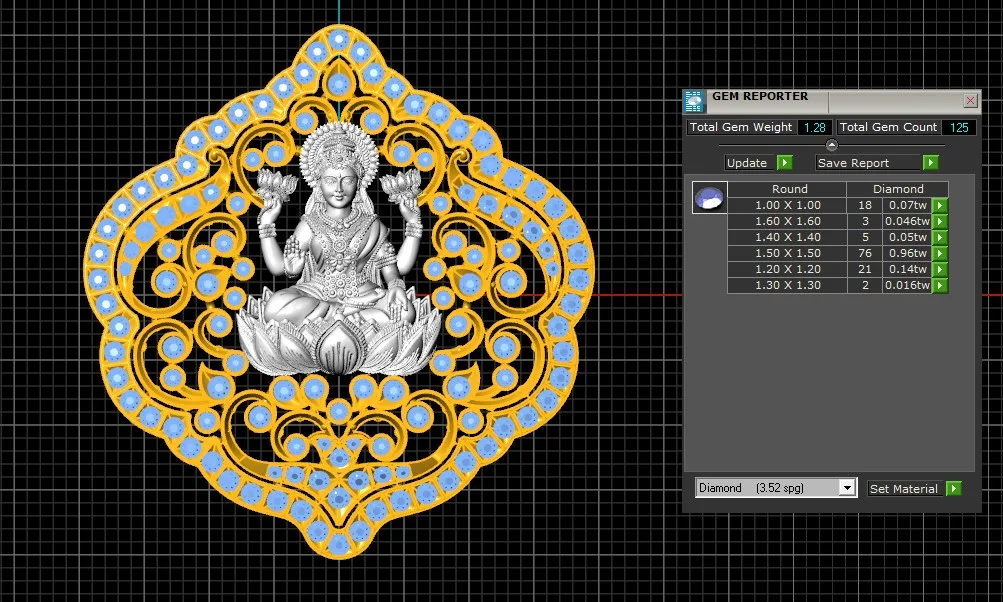1003x602 pixels.
Task: Hit the green arrow for 1.40 X 1.40 row
Action: point(939,237)
